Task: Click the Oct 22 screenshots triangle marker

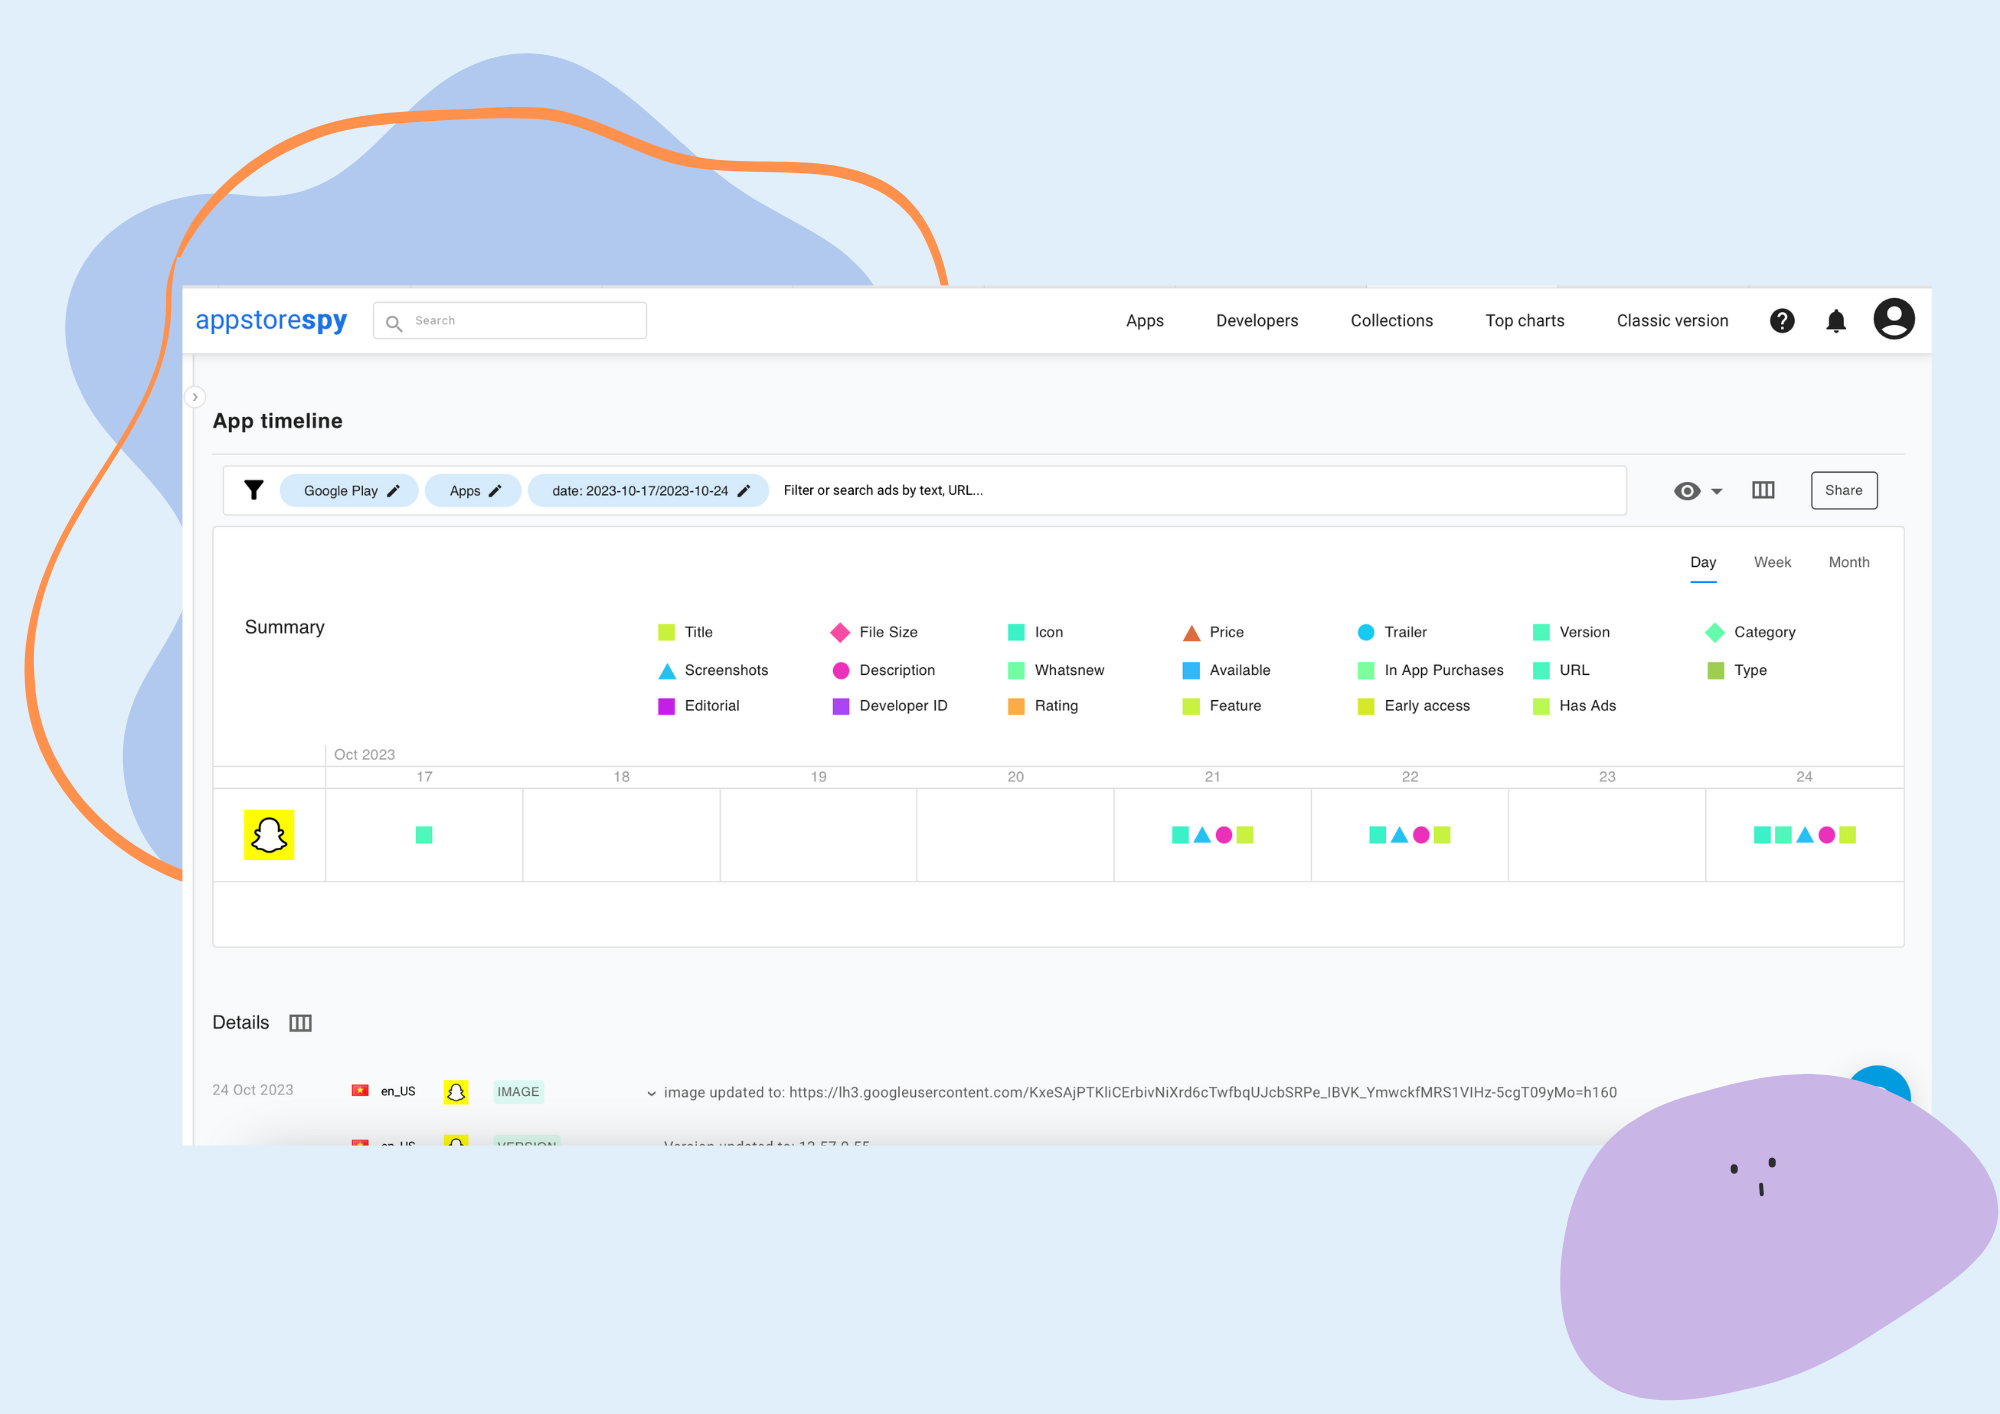Action: point(1400,835)
